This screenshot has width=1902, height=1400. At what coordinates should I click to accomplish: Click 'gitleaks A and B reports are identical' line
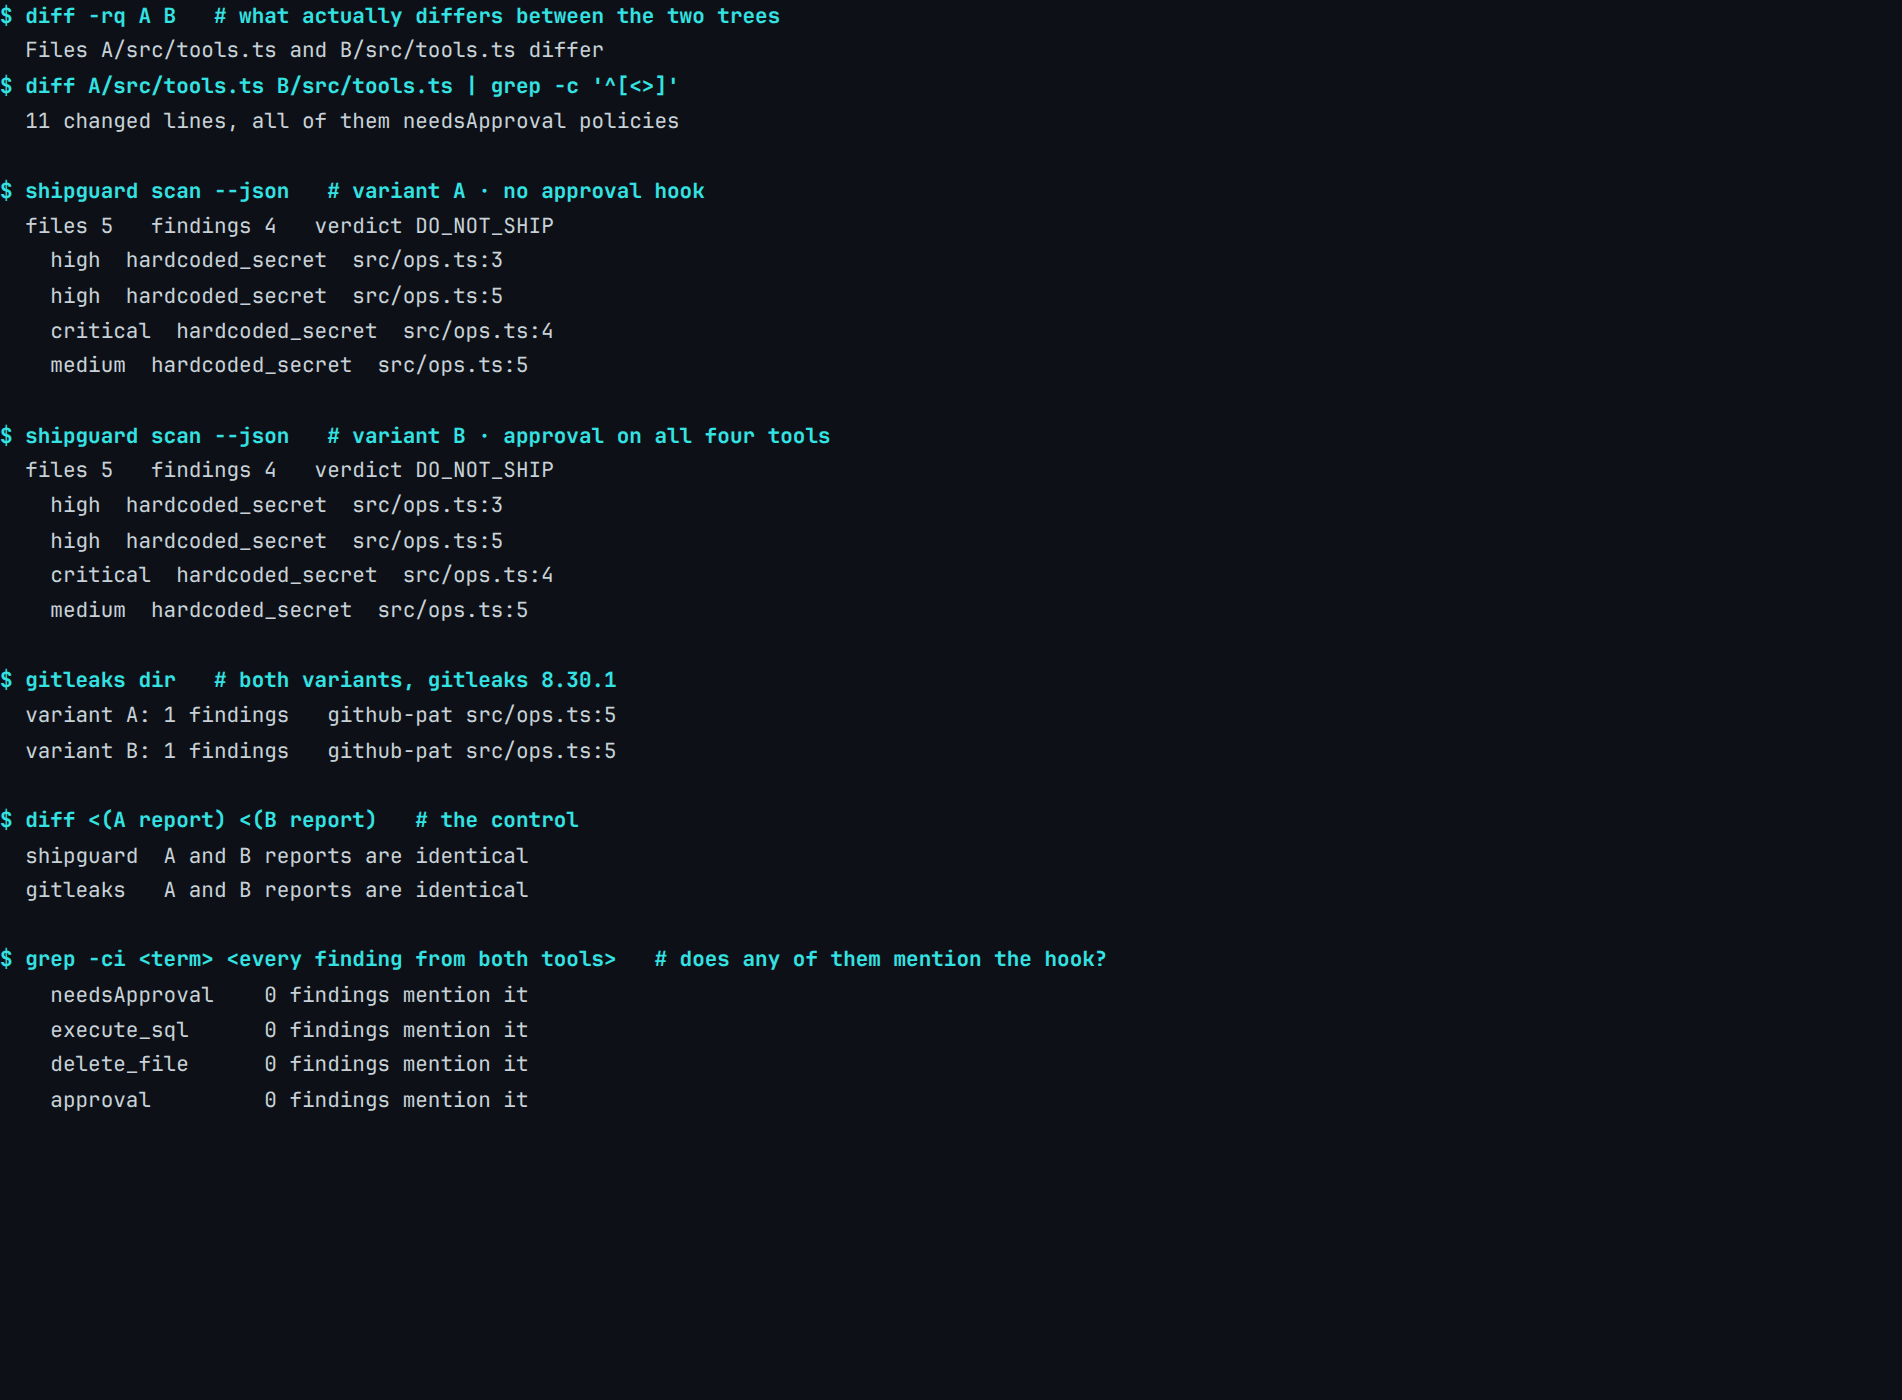pos(276,890)
